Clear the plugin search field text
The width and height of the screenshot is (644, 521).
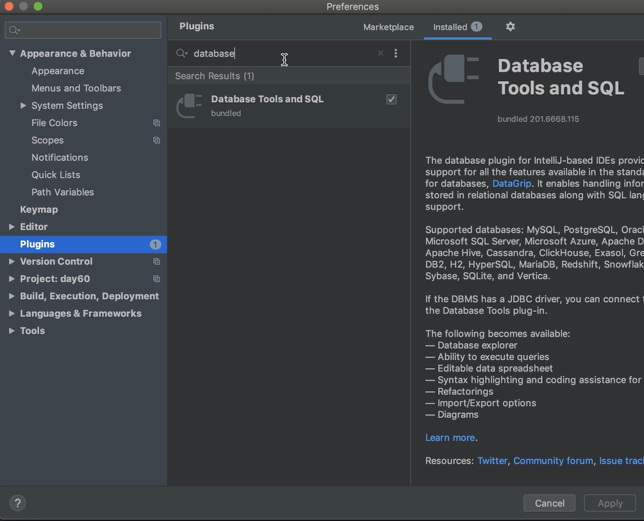(x=380, y=54)
